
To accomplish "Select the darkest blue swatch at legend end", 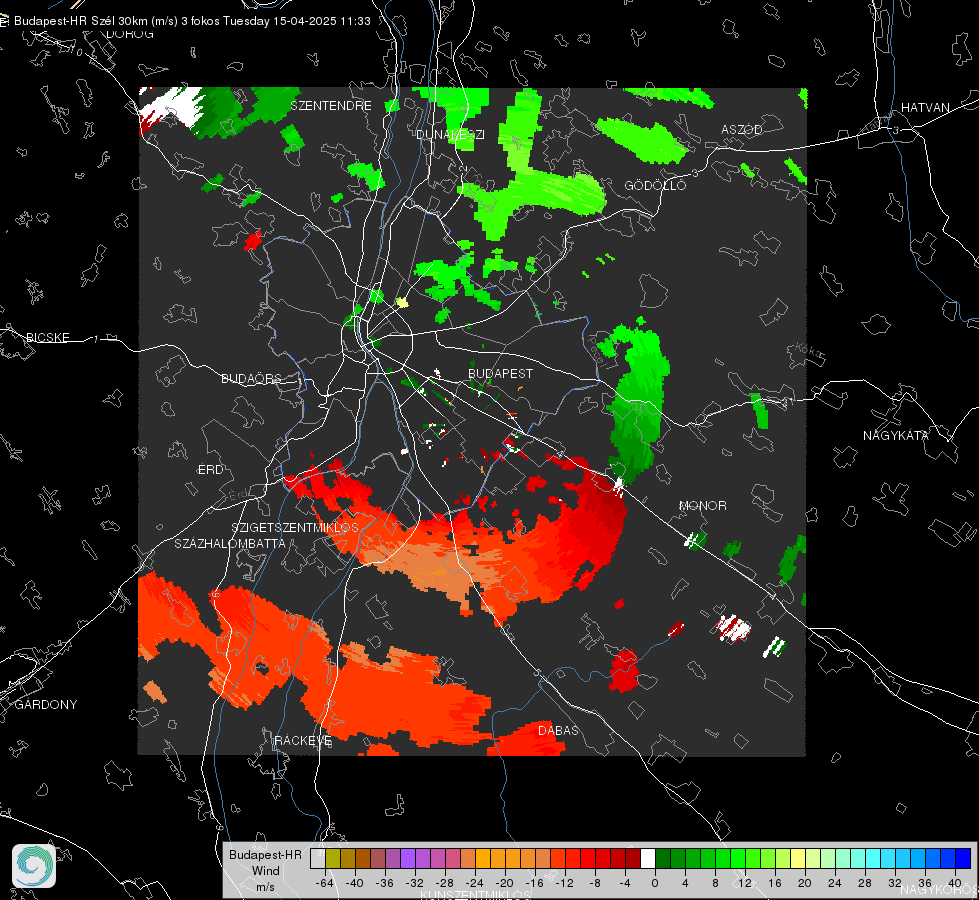I will (963, 859).
